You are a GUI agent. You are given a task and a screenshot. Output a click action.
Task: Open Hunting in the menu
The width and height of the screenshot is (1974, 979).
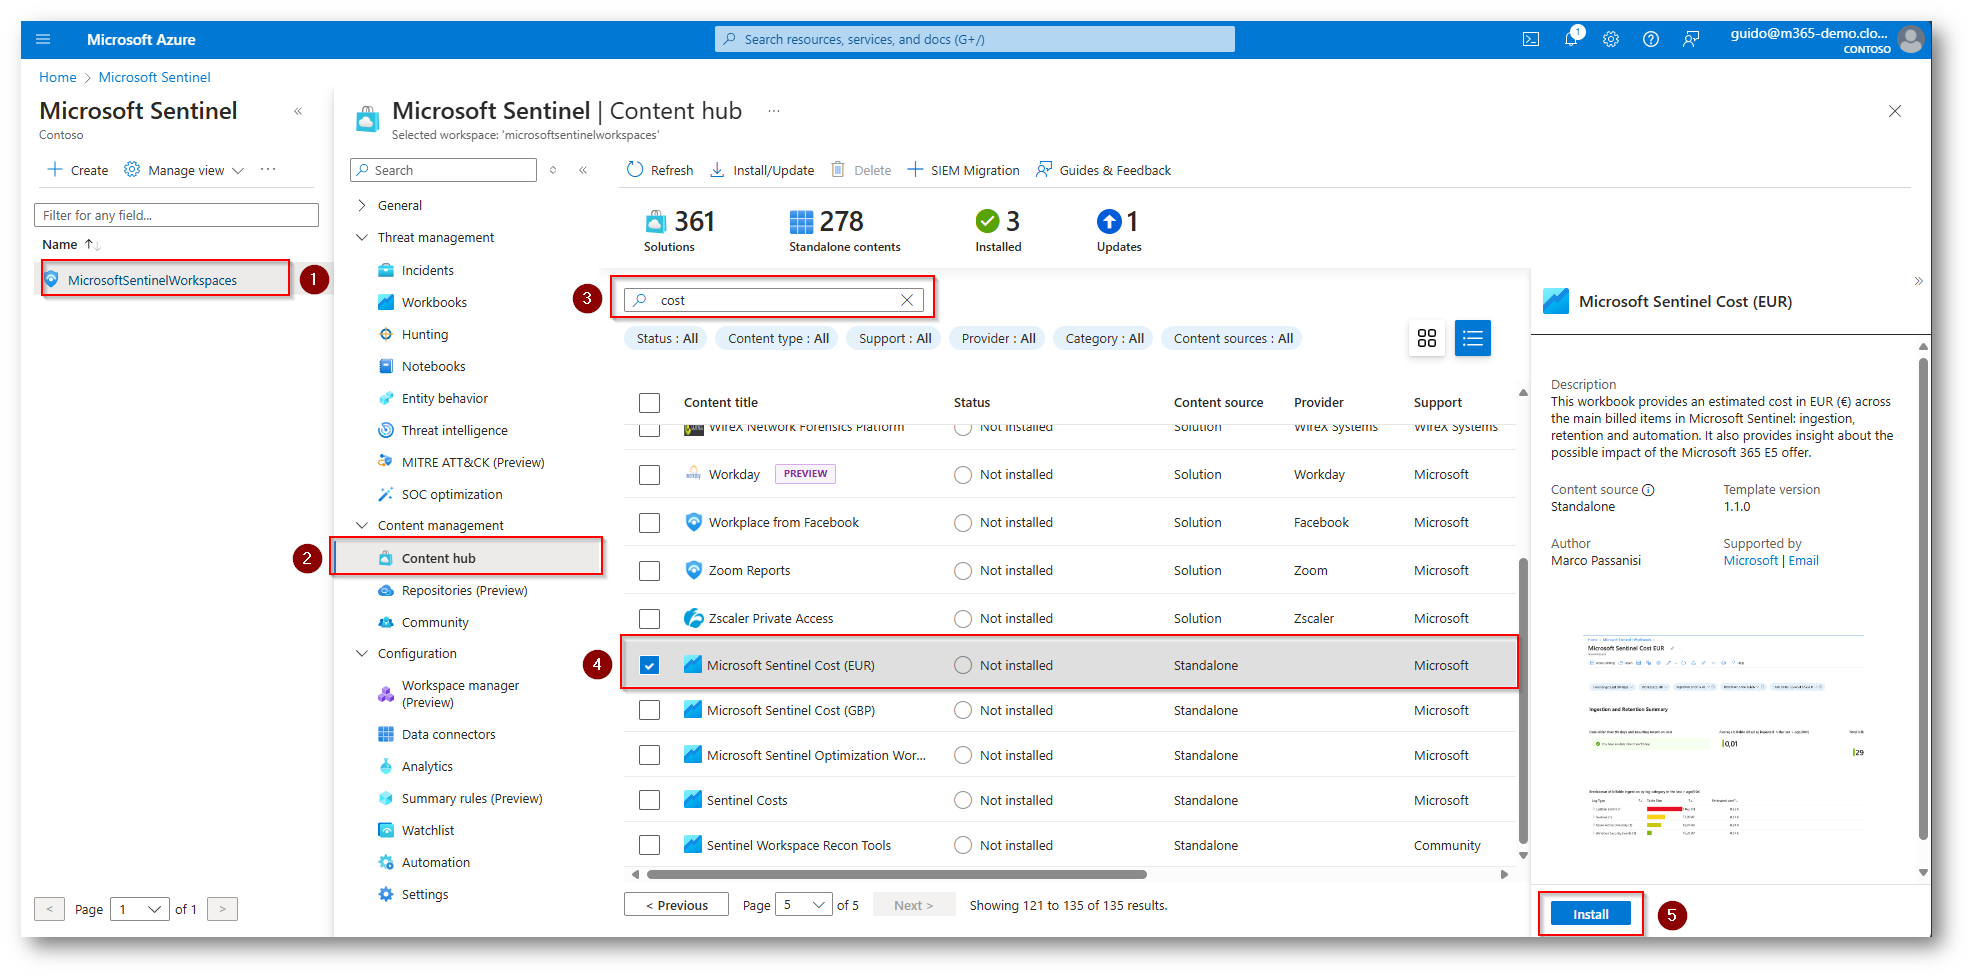[424, 334]
